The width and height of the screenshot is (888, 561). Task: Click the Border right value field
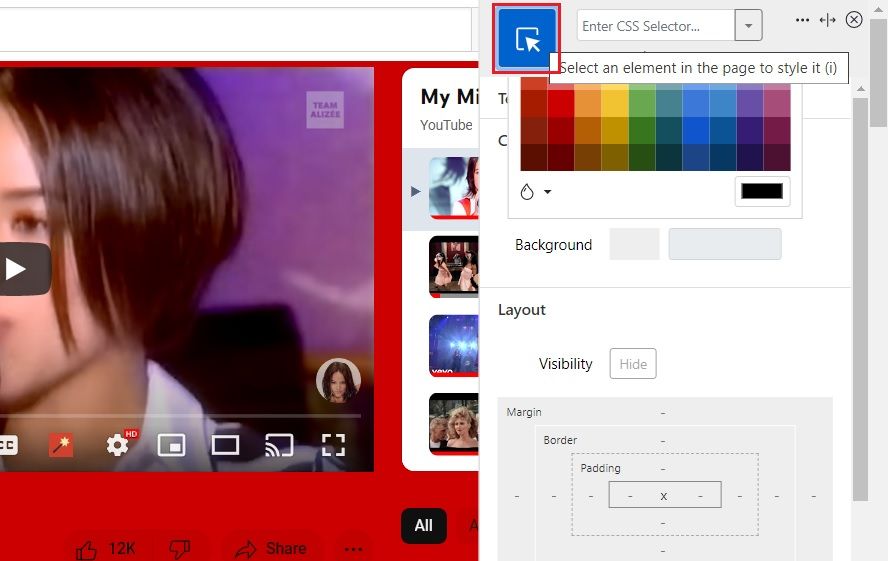click(x=776, y=496)
